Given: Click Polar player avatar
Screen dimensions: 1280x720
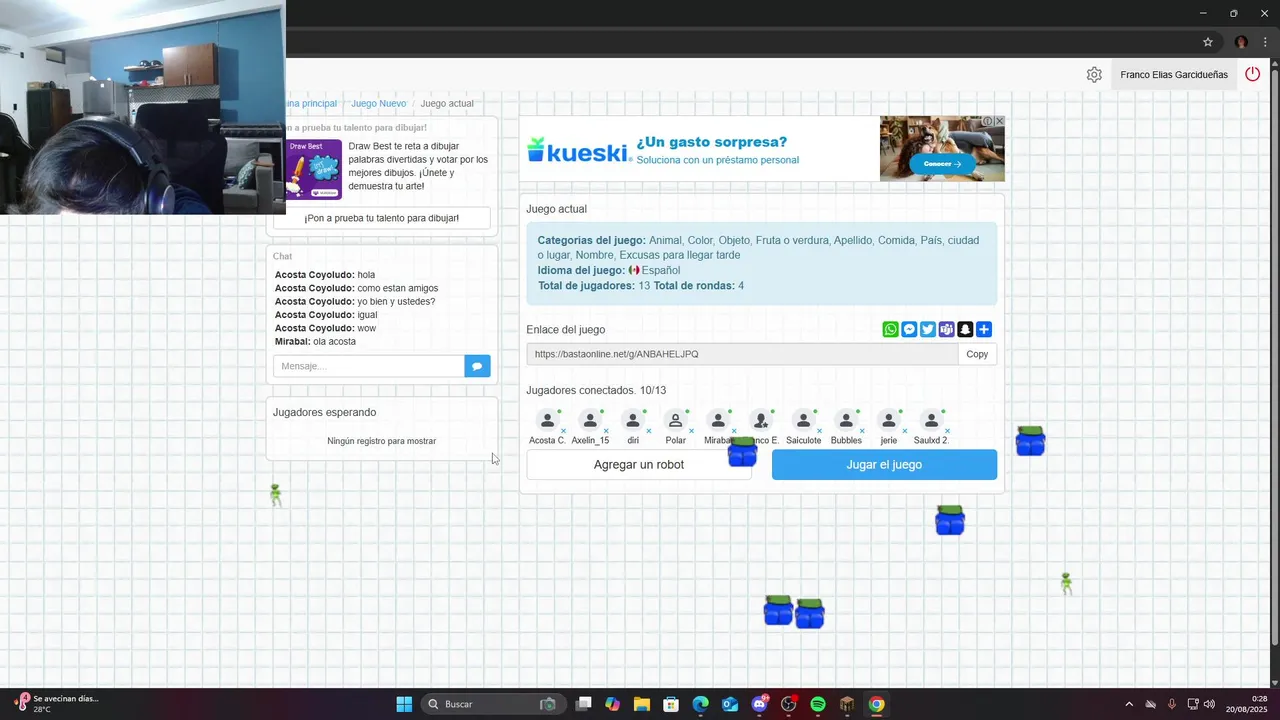Looking at the screenshot, I should pos(676,421).
